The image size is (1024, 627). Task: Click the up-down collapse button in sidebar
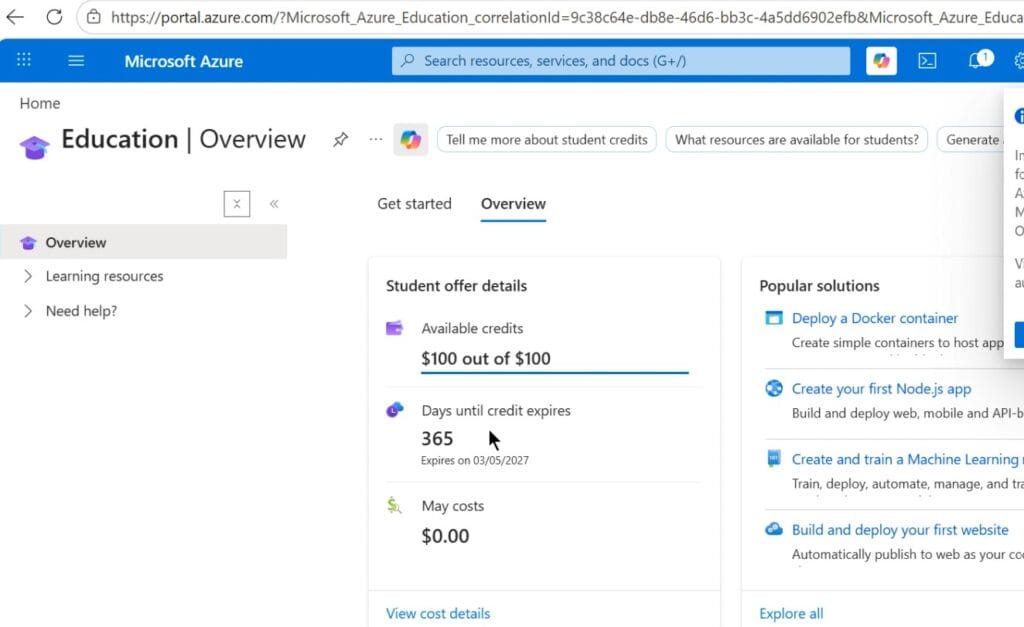tap(237, 204)
